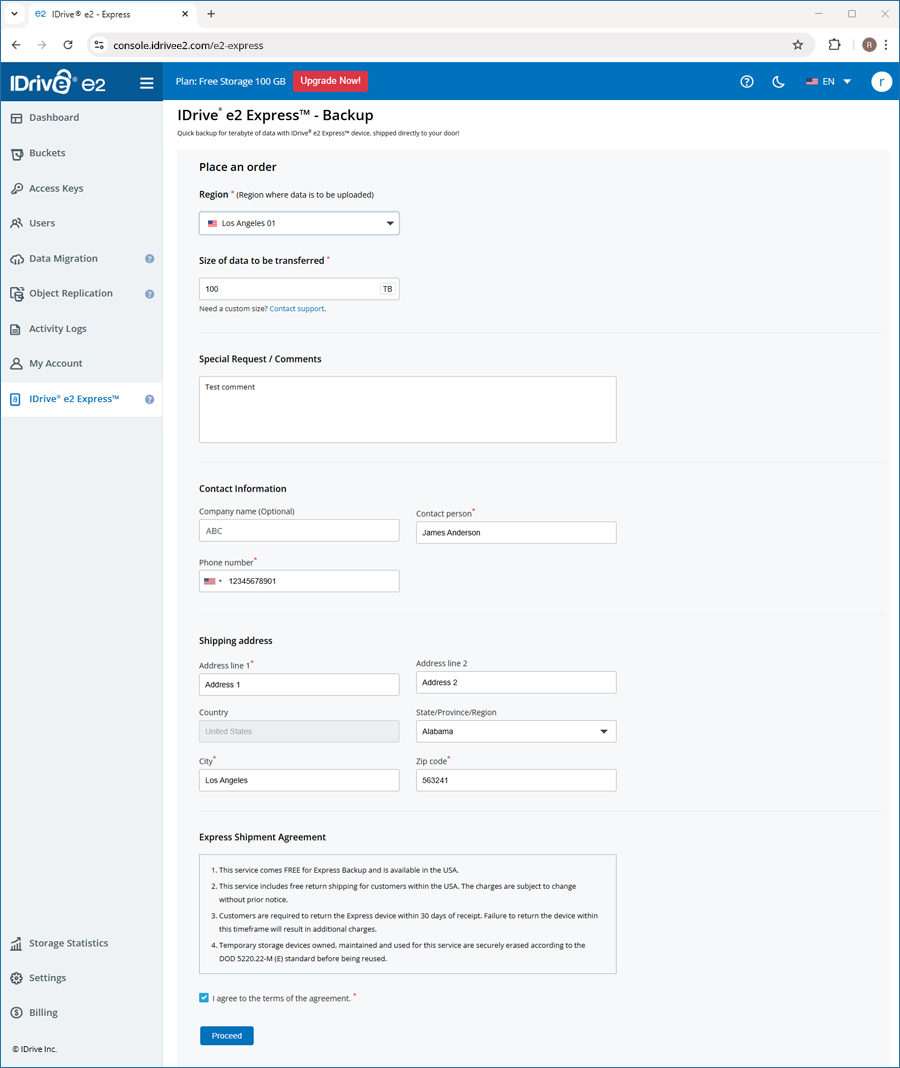Click the Settings gear icon
Image resolution: width=900 pixels, height=1068 pixels.
pos(16,978)
